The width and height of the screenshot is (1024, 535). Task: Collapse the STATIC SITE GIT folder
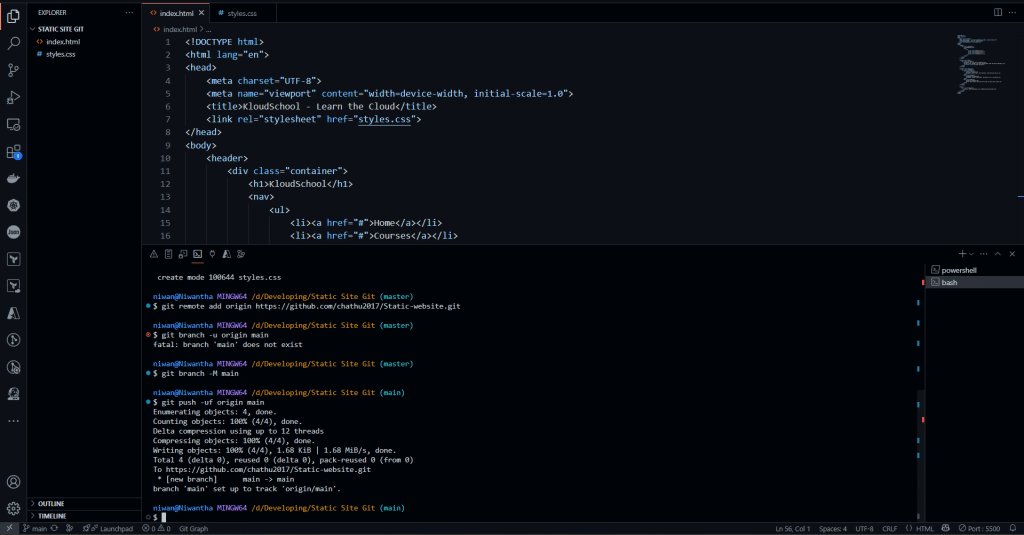tap(60, 29)
